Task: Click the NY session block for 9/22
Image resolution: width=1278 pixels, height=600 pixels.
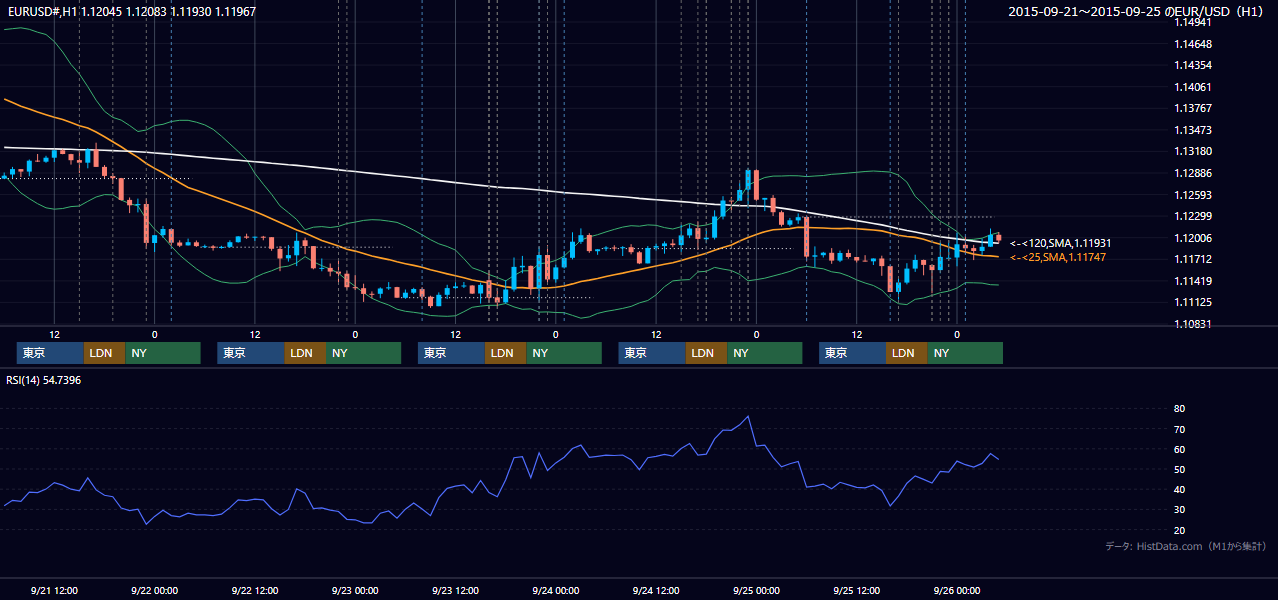Action: click(364, 353)
